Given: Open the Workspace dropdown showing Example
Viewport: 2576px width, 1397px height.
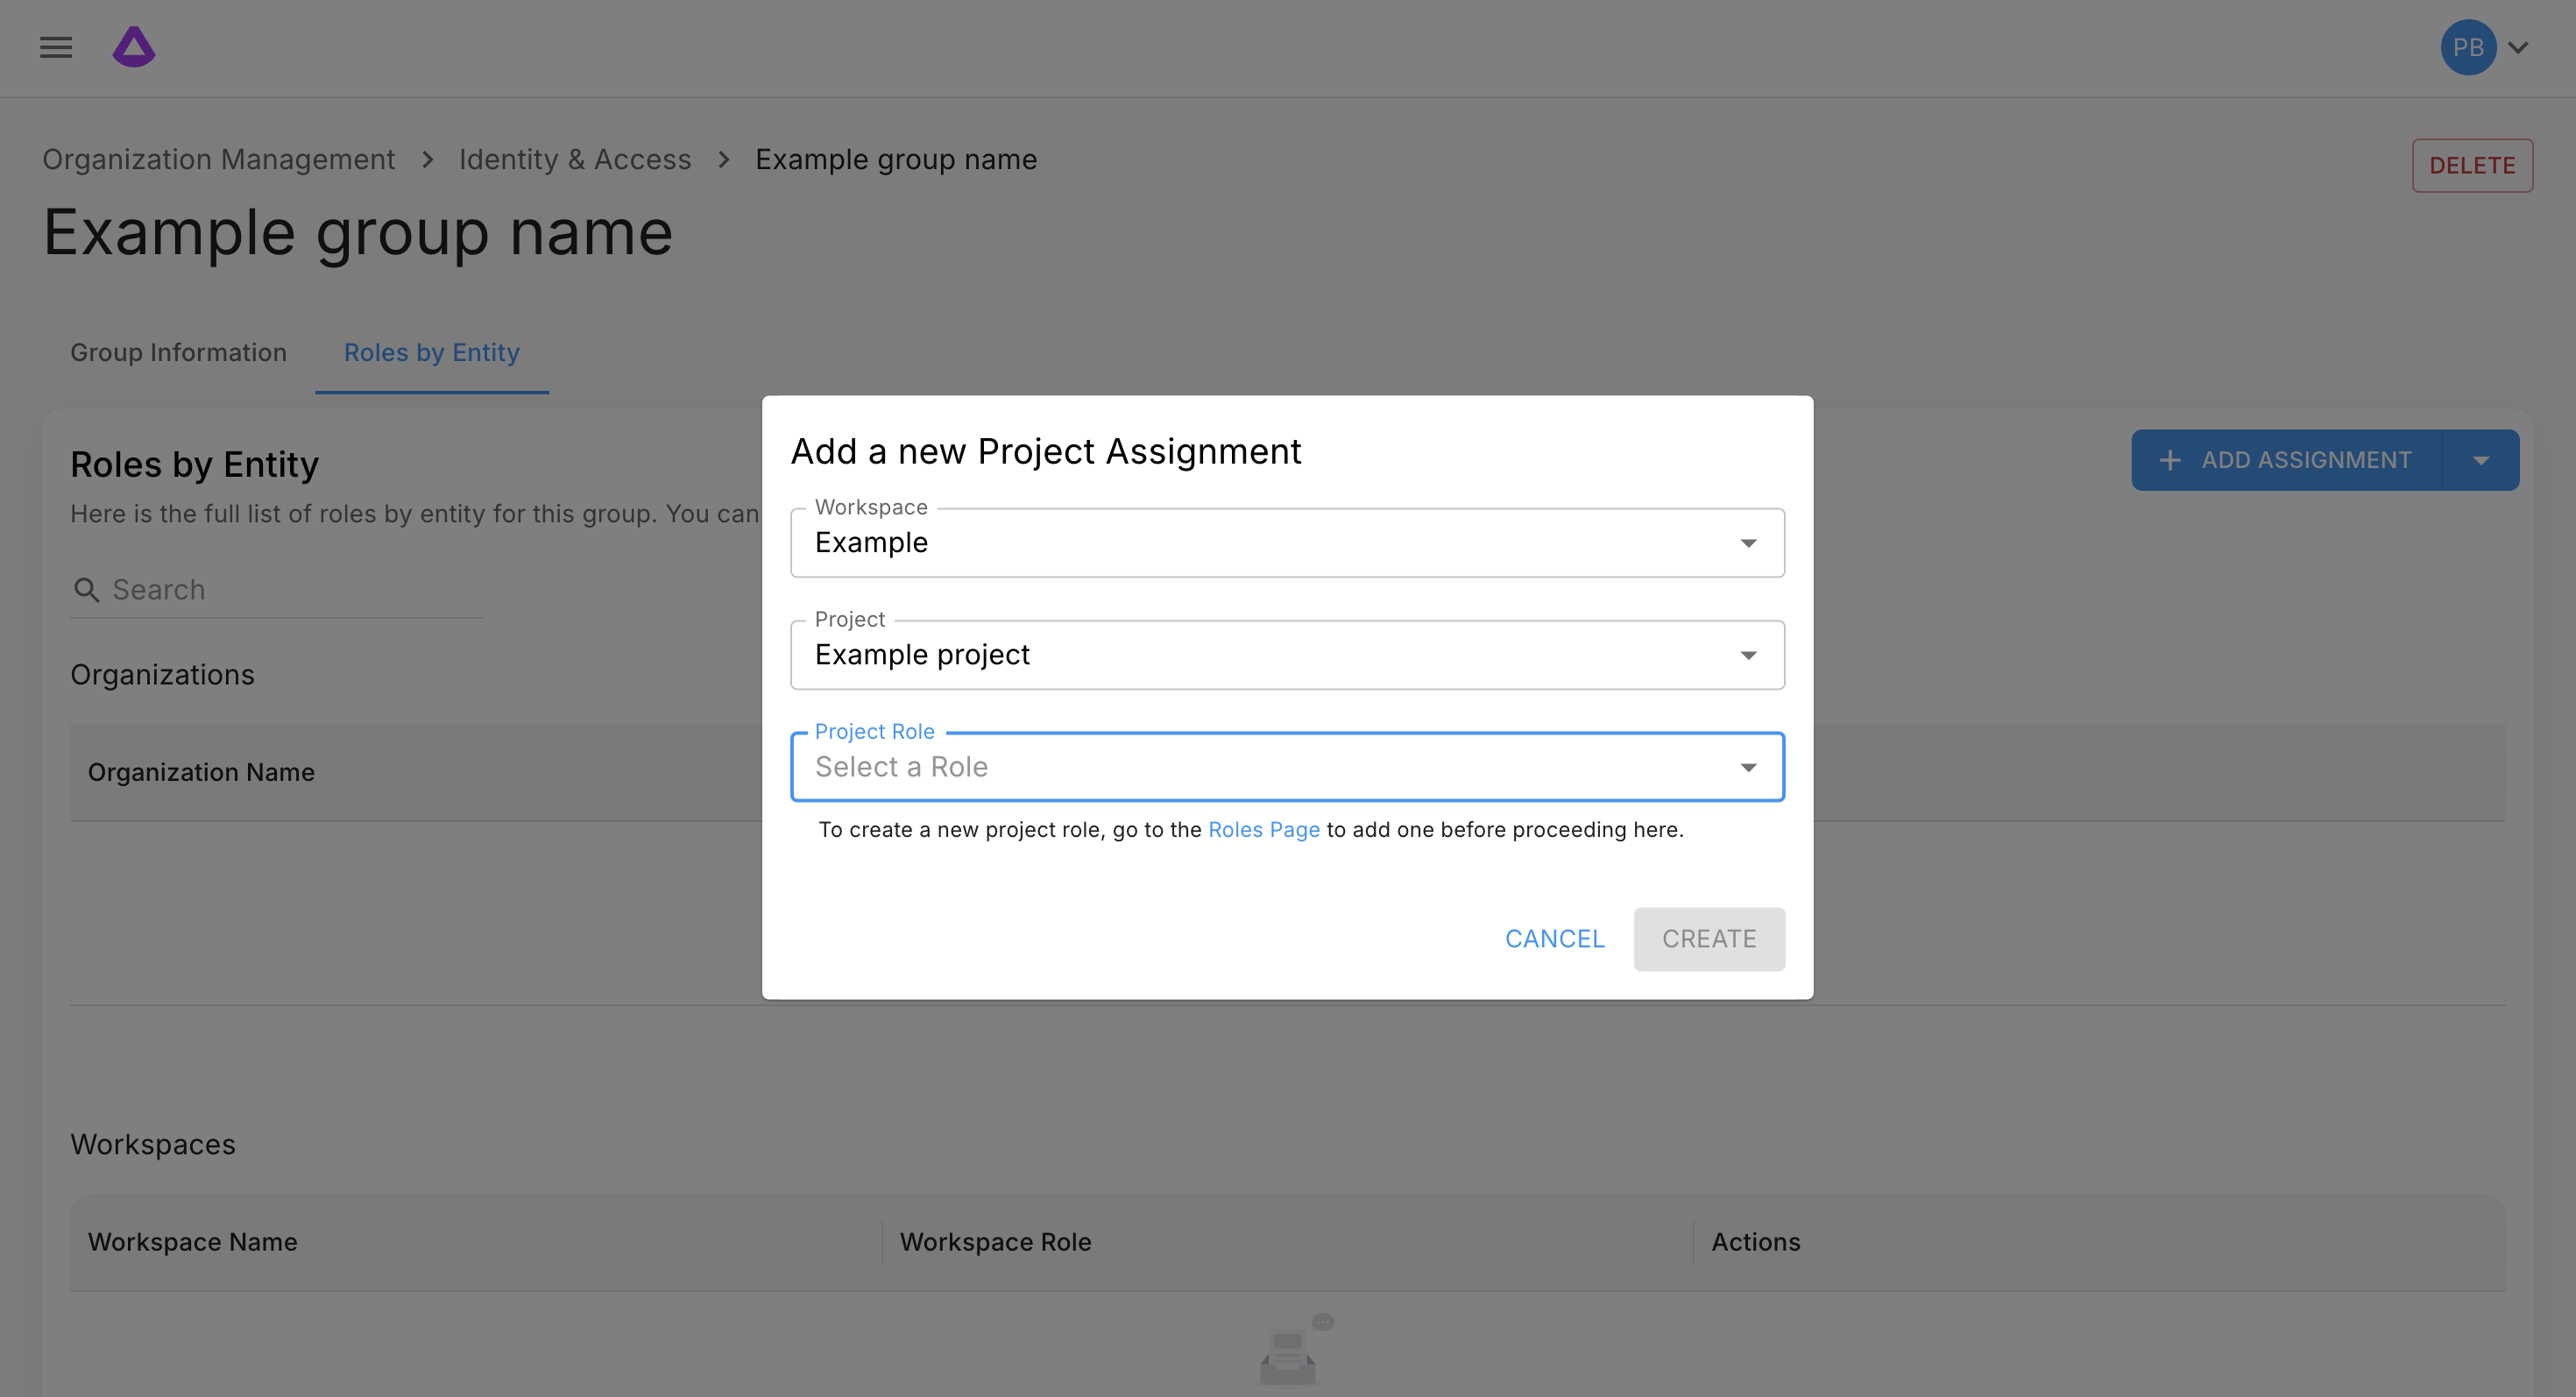Looking at the screenshot, I should pos(1286,543).
